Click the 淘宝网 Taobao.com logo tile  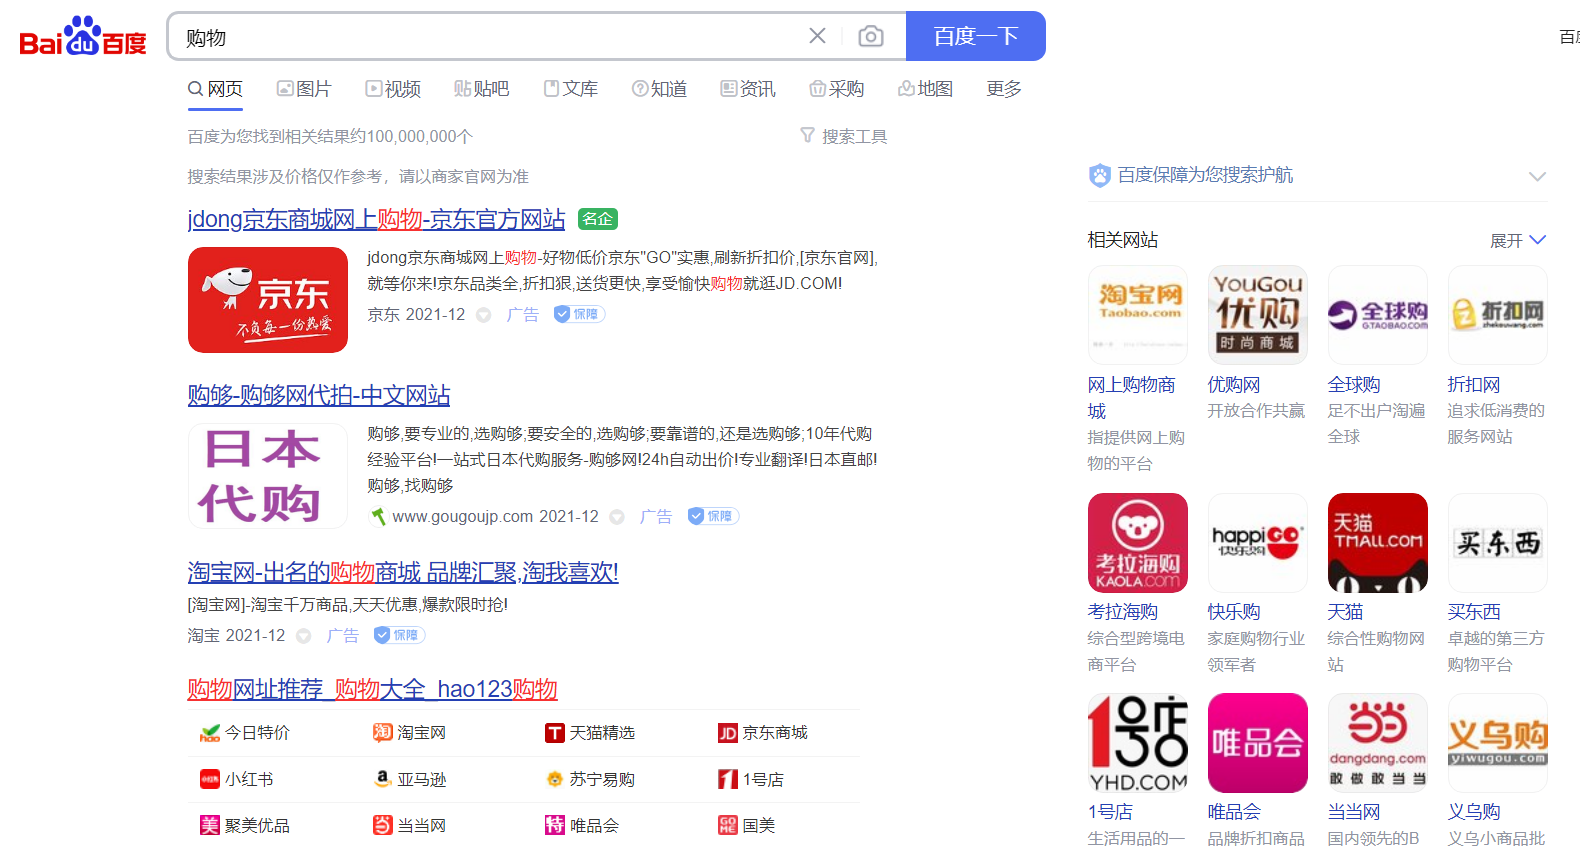click(x=1138, y=315)
